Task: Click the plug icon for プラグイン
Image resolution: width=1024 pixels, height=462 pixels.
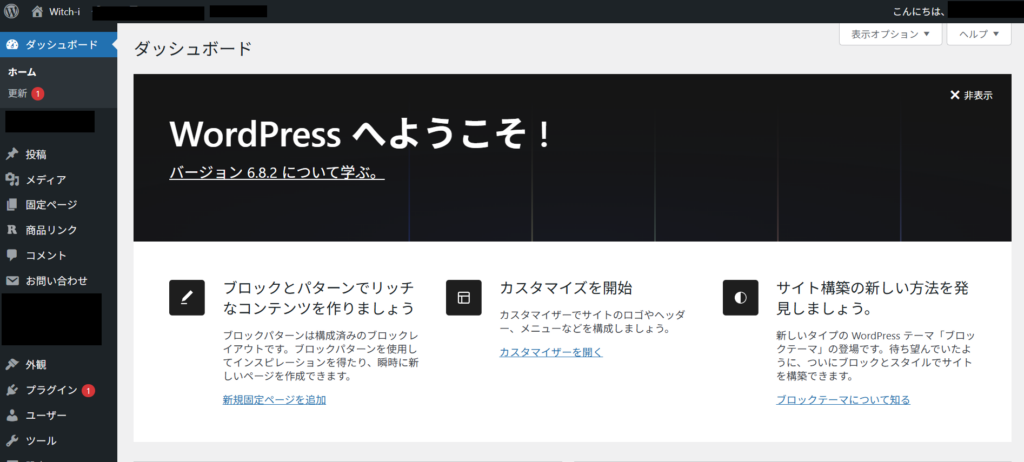Action: tap(12, 390)
